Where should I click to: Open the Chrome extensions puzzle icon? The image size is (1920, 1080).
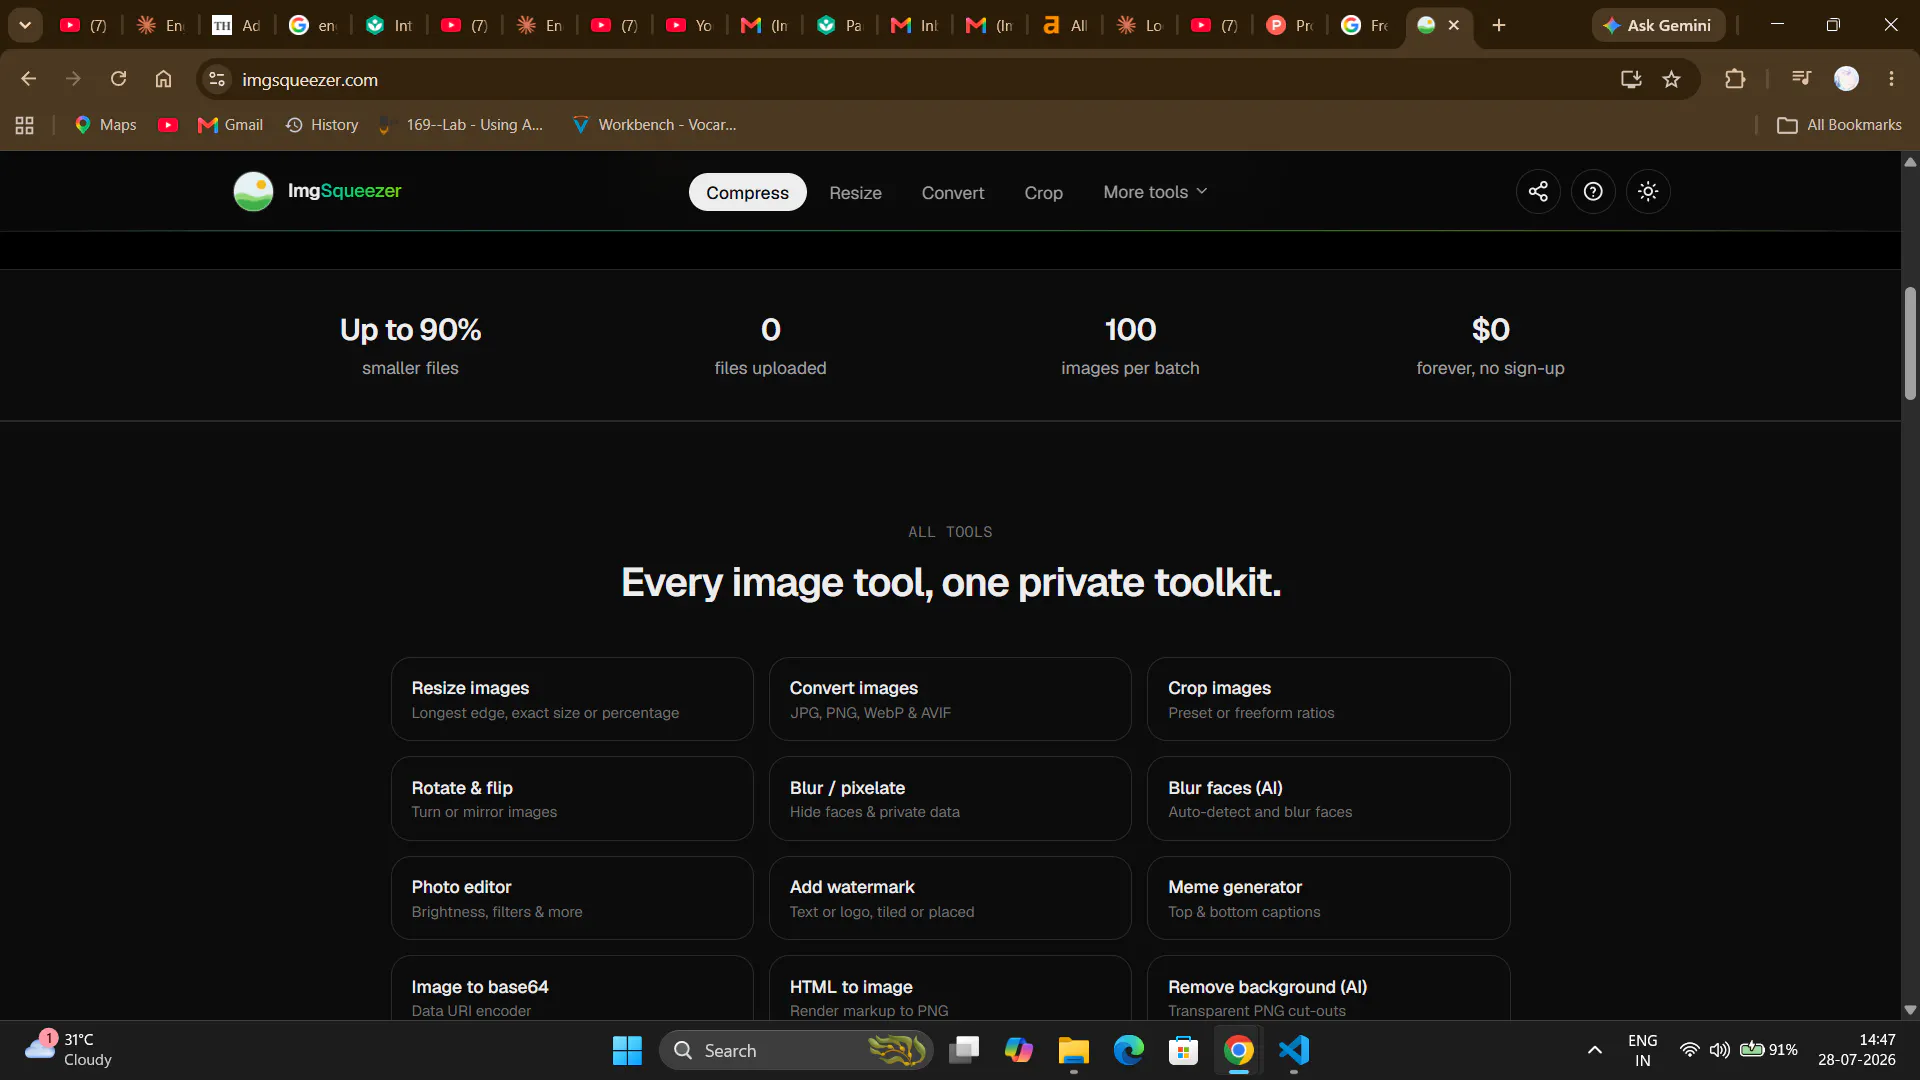click(x=1735, y=79)
